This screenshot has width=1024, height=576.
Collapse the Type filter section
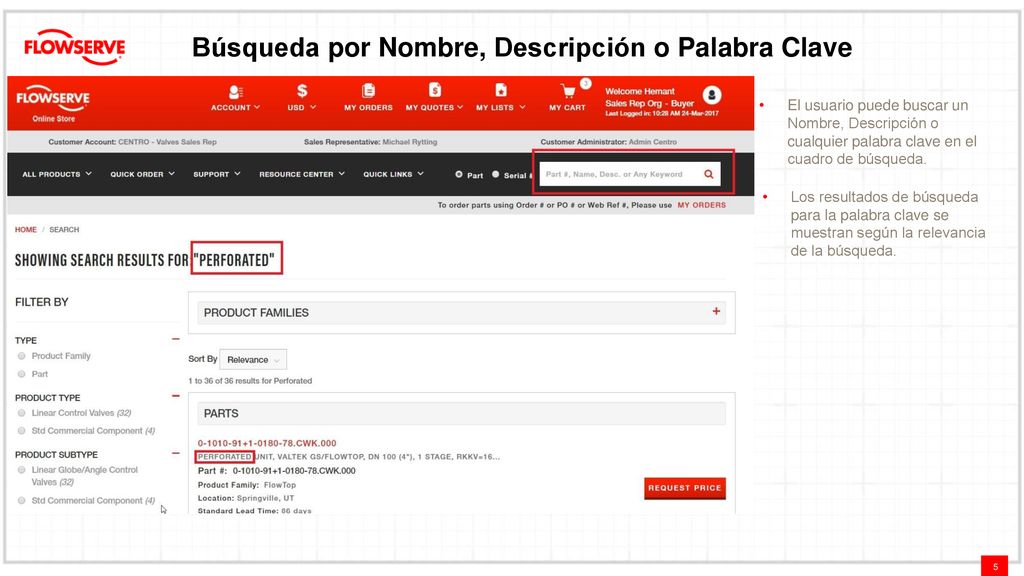pyautogui.click(x=176, y=339)
